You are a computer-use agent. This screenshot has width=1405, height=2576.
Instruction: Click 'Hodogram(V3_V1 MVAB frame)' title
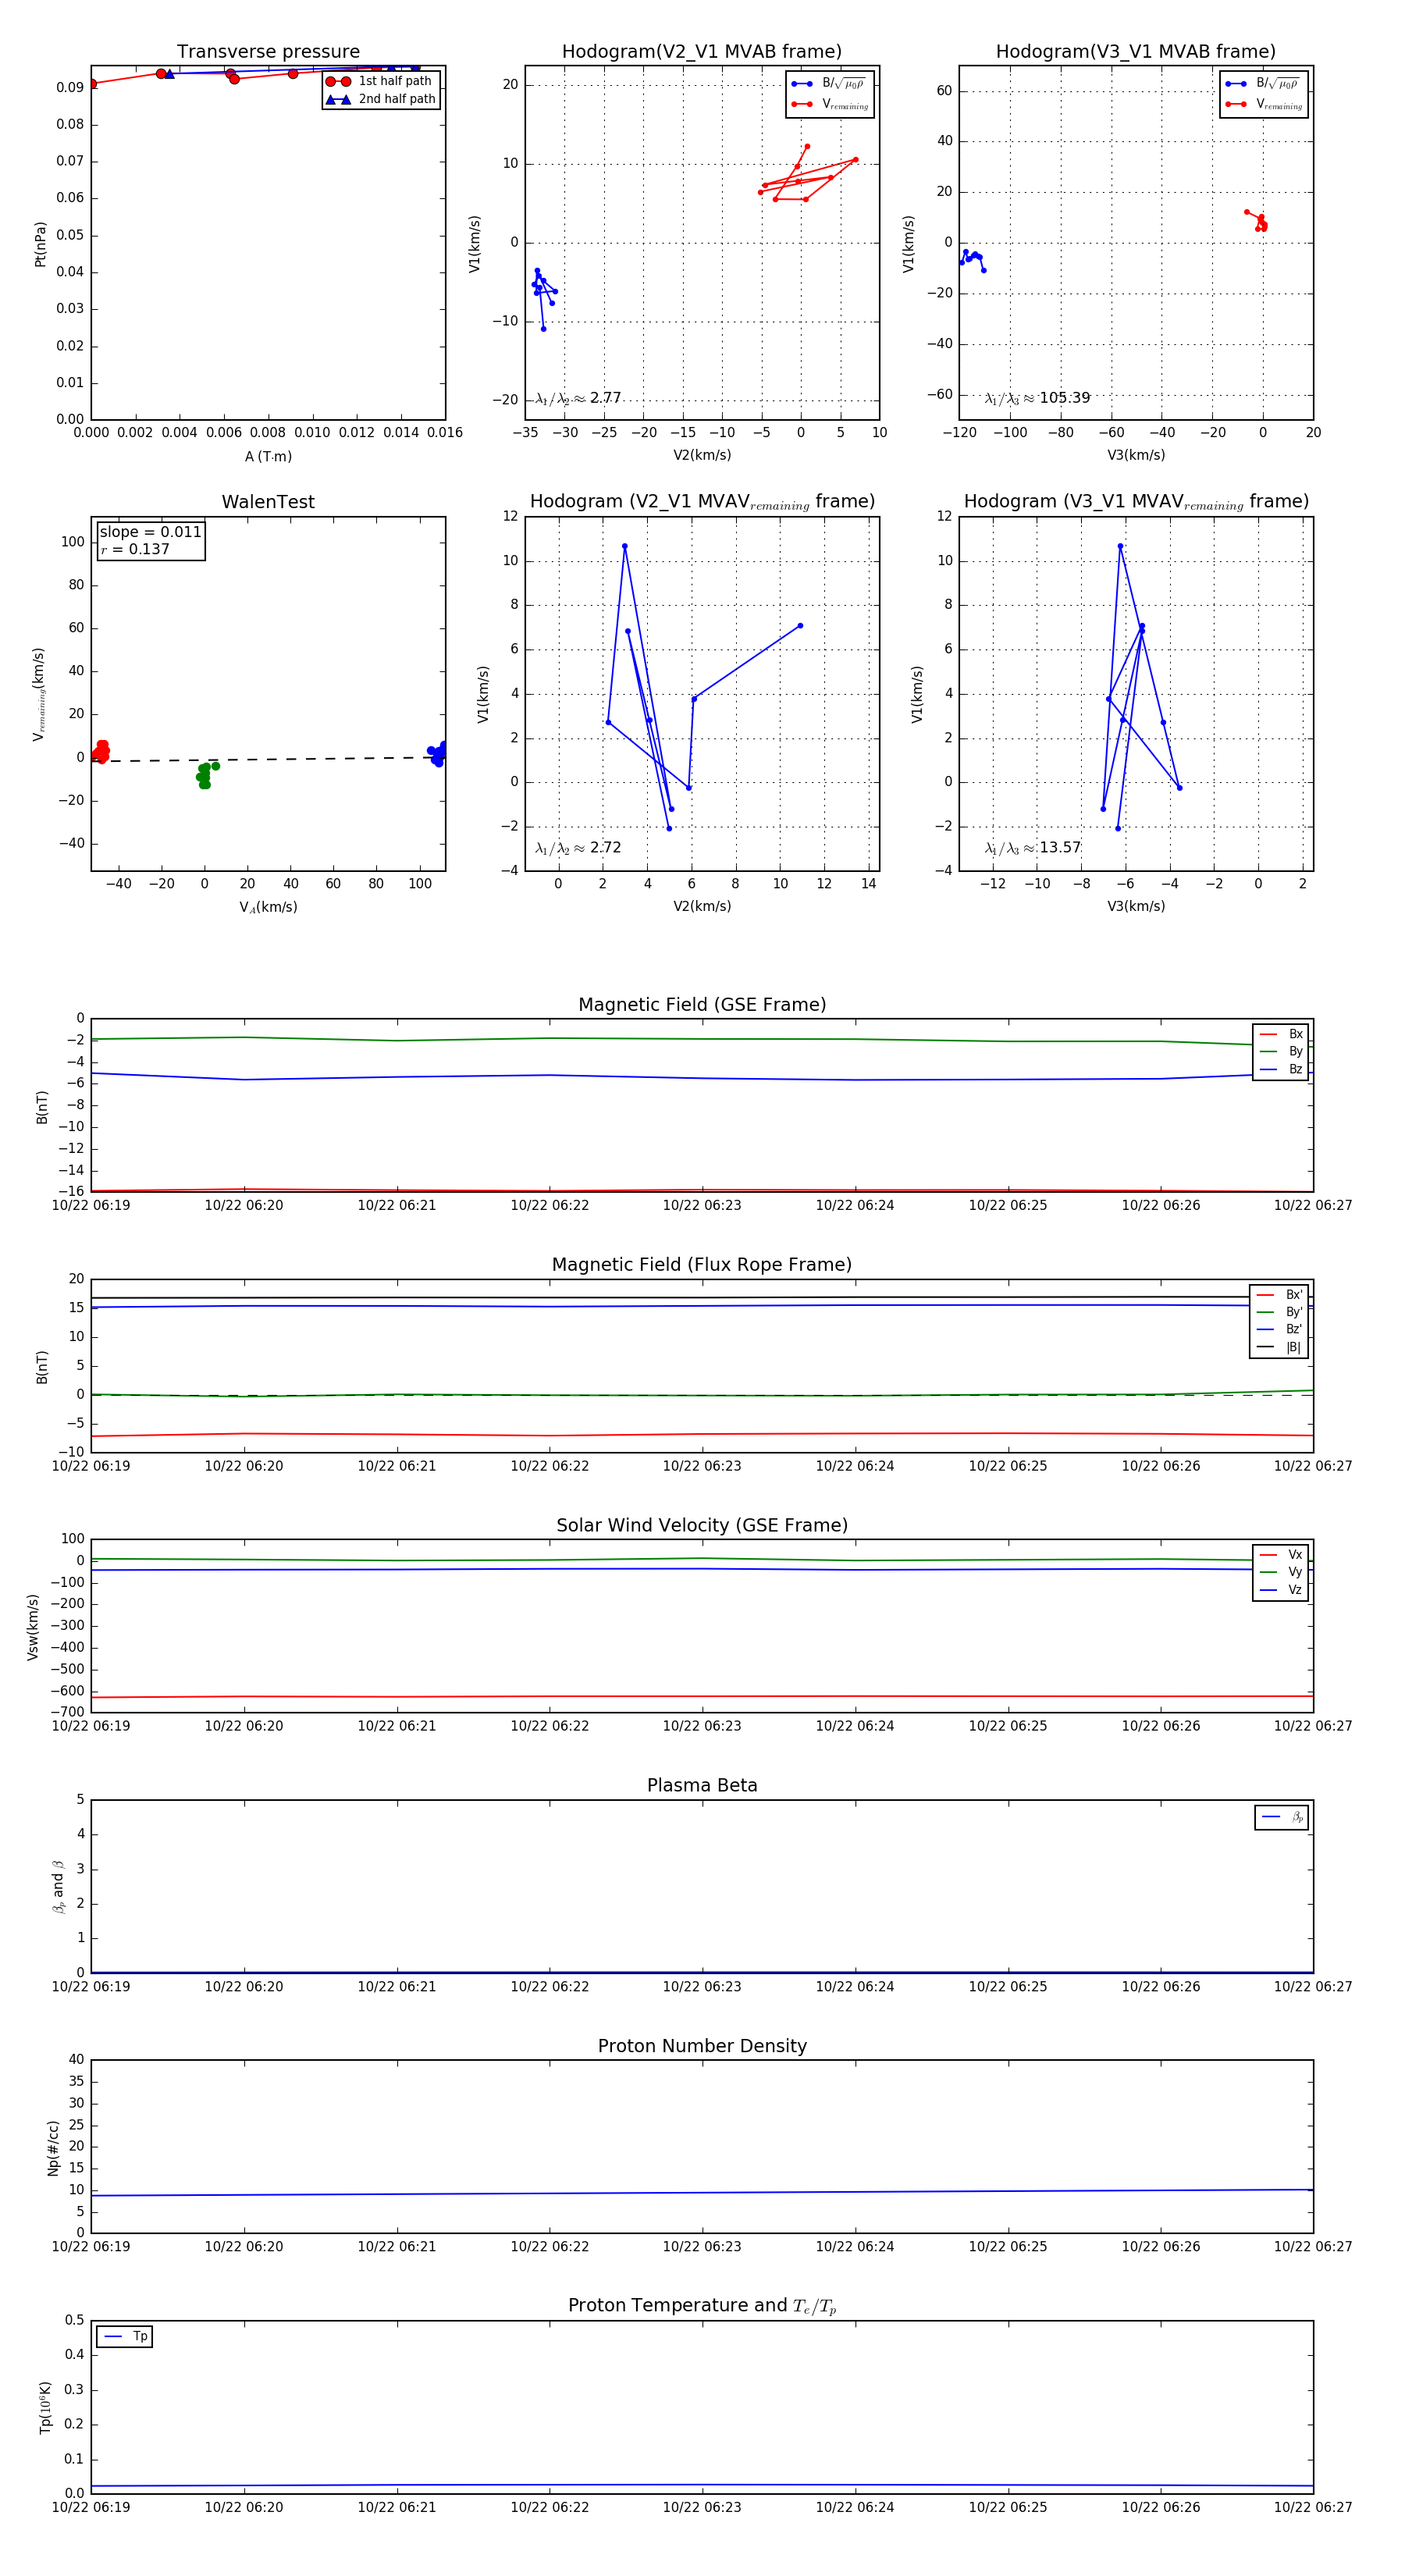(x=1135, y=52)
